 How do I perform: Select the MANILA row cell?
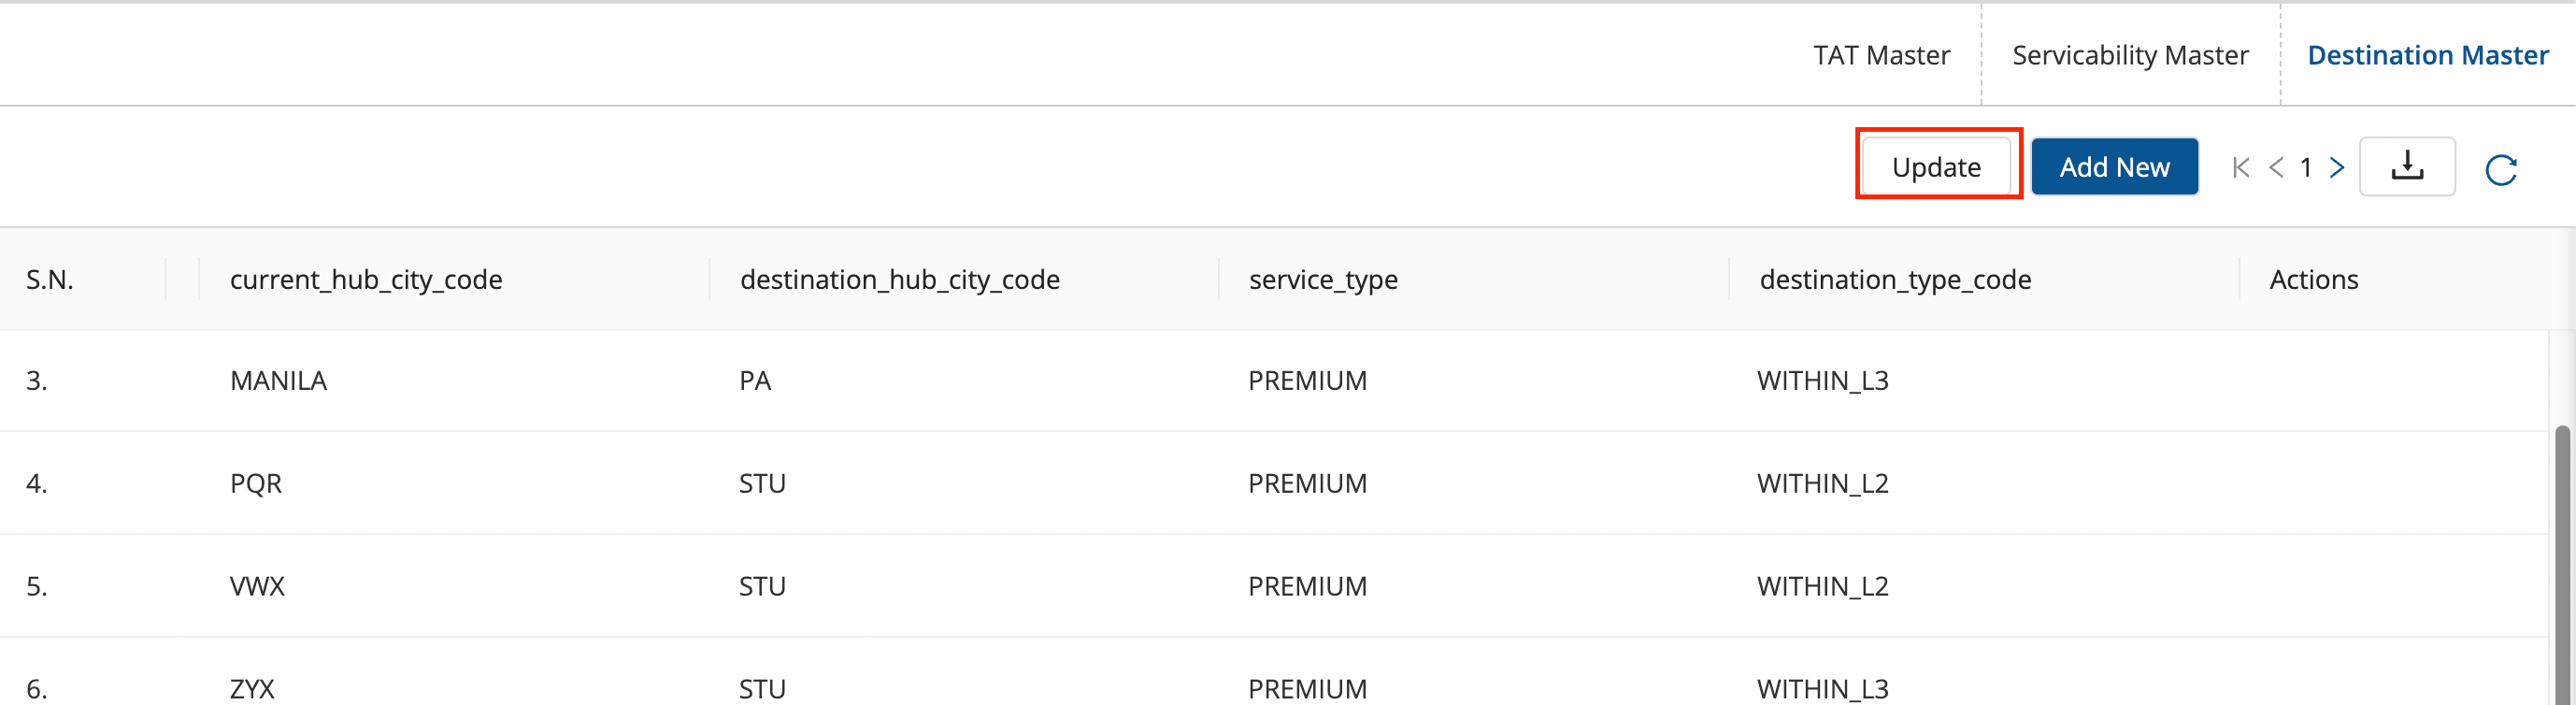(x=278, y=380)
